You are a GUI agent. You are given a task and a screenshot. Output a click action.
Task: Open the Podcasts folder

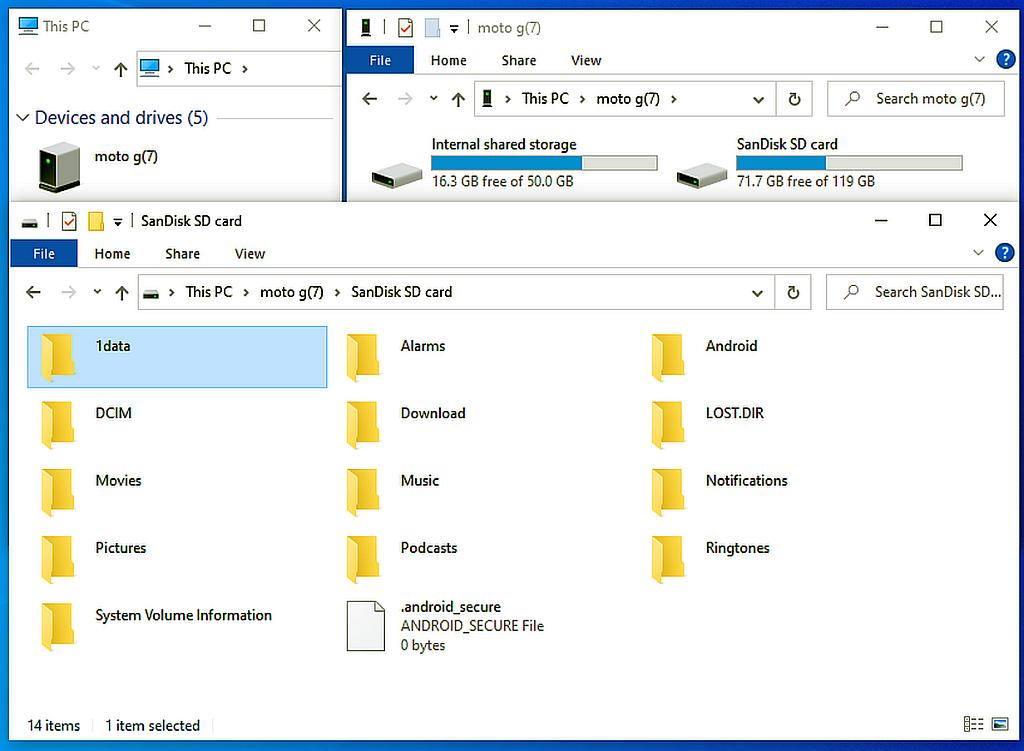(x=402, y=558)
